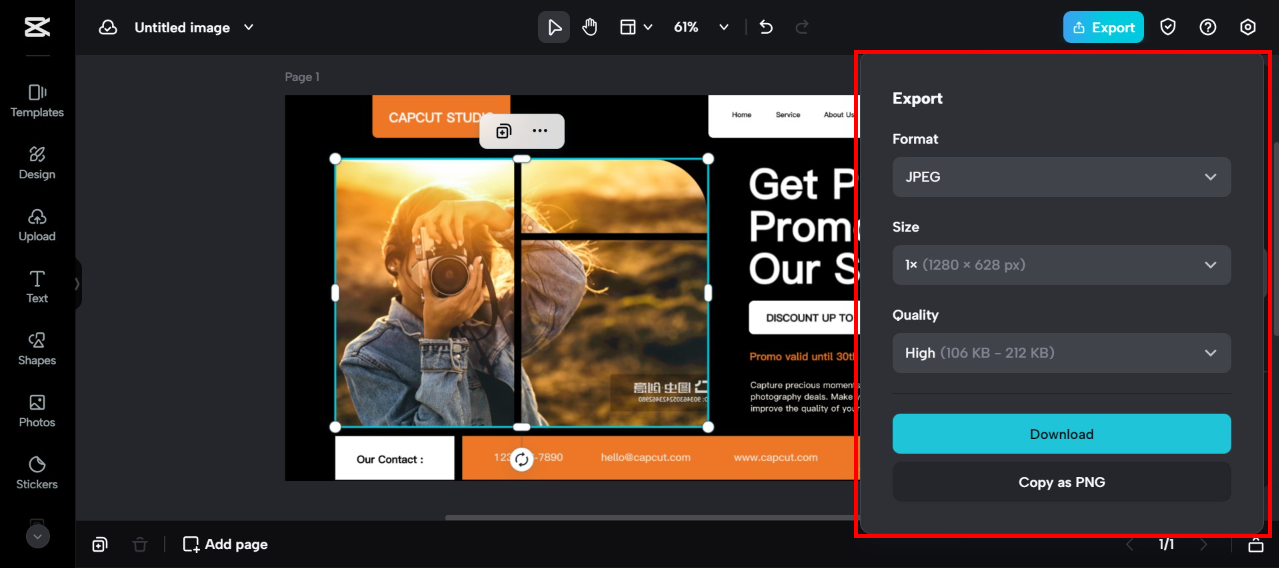1279x568 pixels.
Task: Activate the hand pan tool
Action: pyautogui.click(x=590, y=27)
